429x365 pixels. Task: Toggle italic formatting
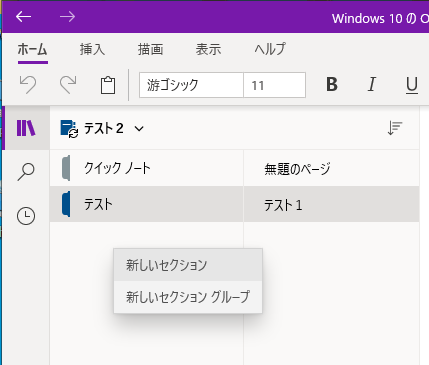point(371,84)
